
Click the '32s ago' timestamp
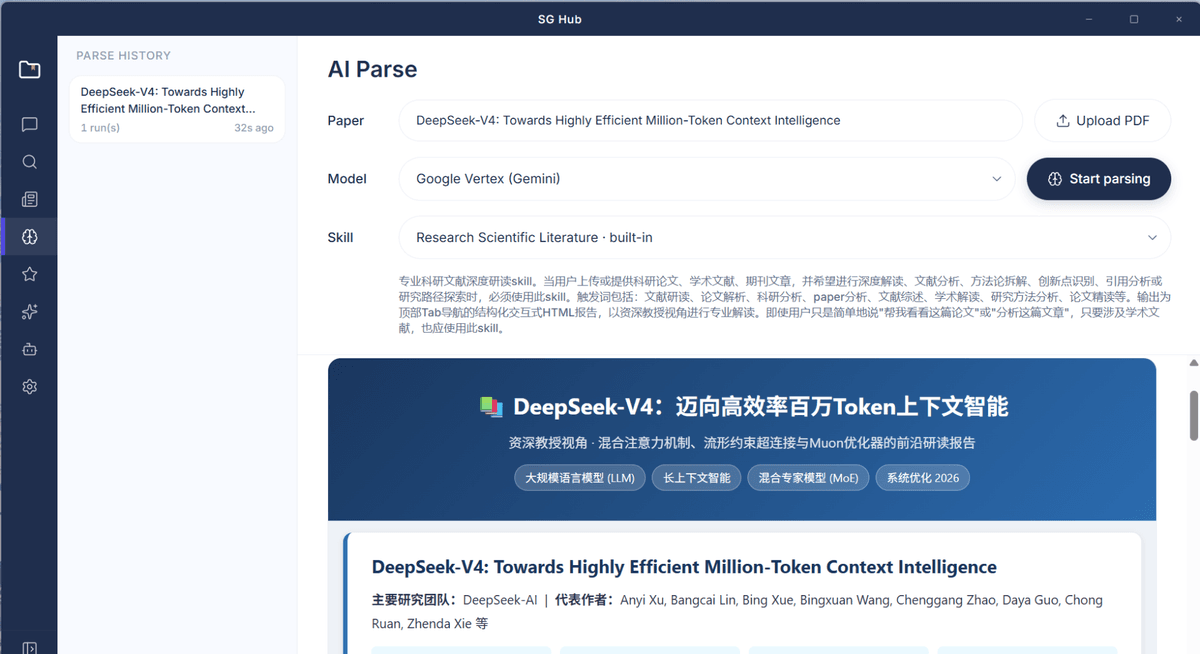click(x=254, y=128)
